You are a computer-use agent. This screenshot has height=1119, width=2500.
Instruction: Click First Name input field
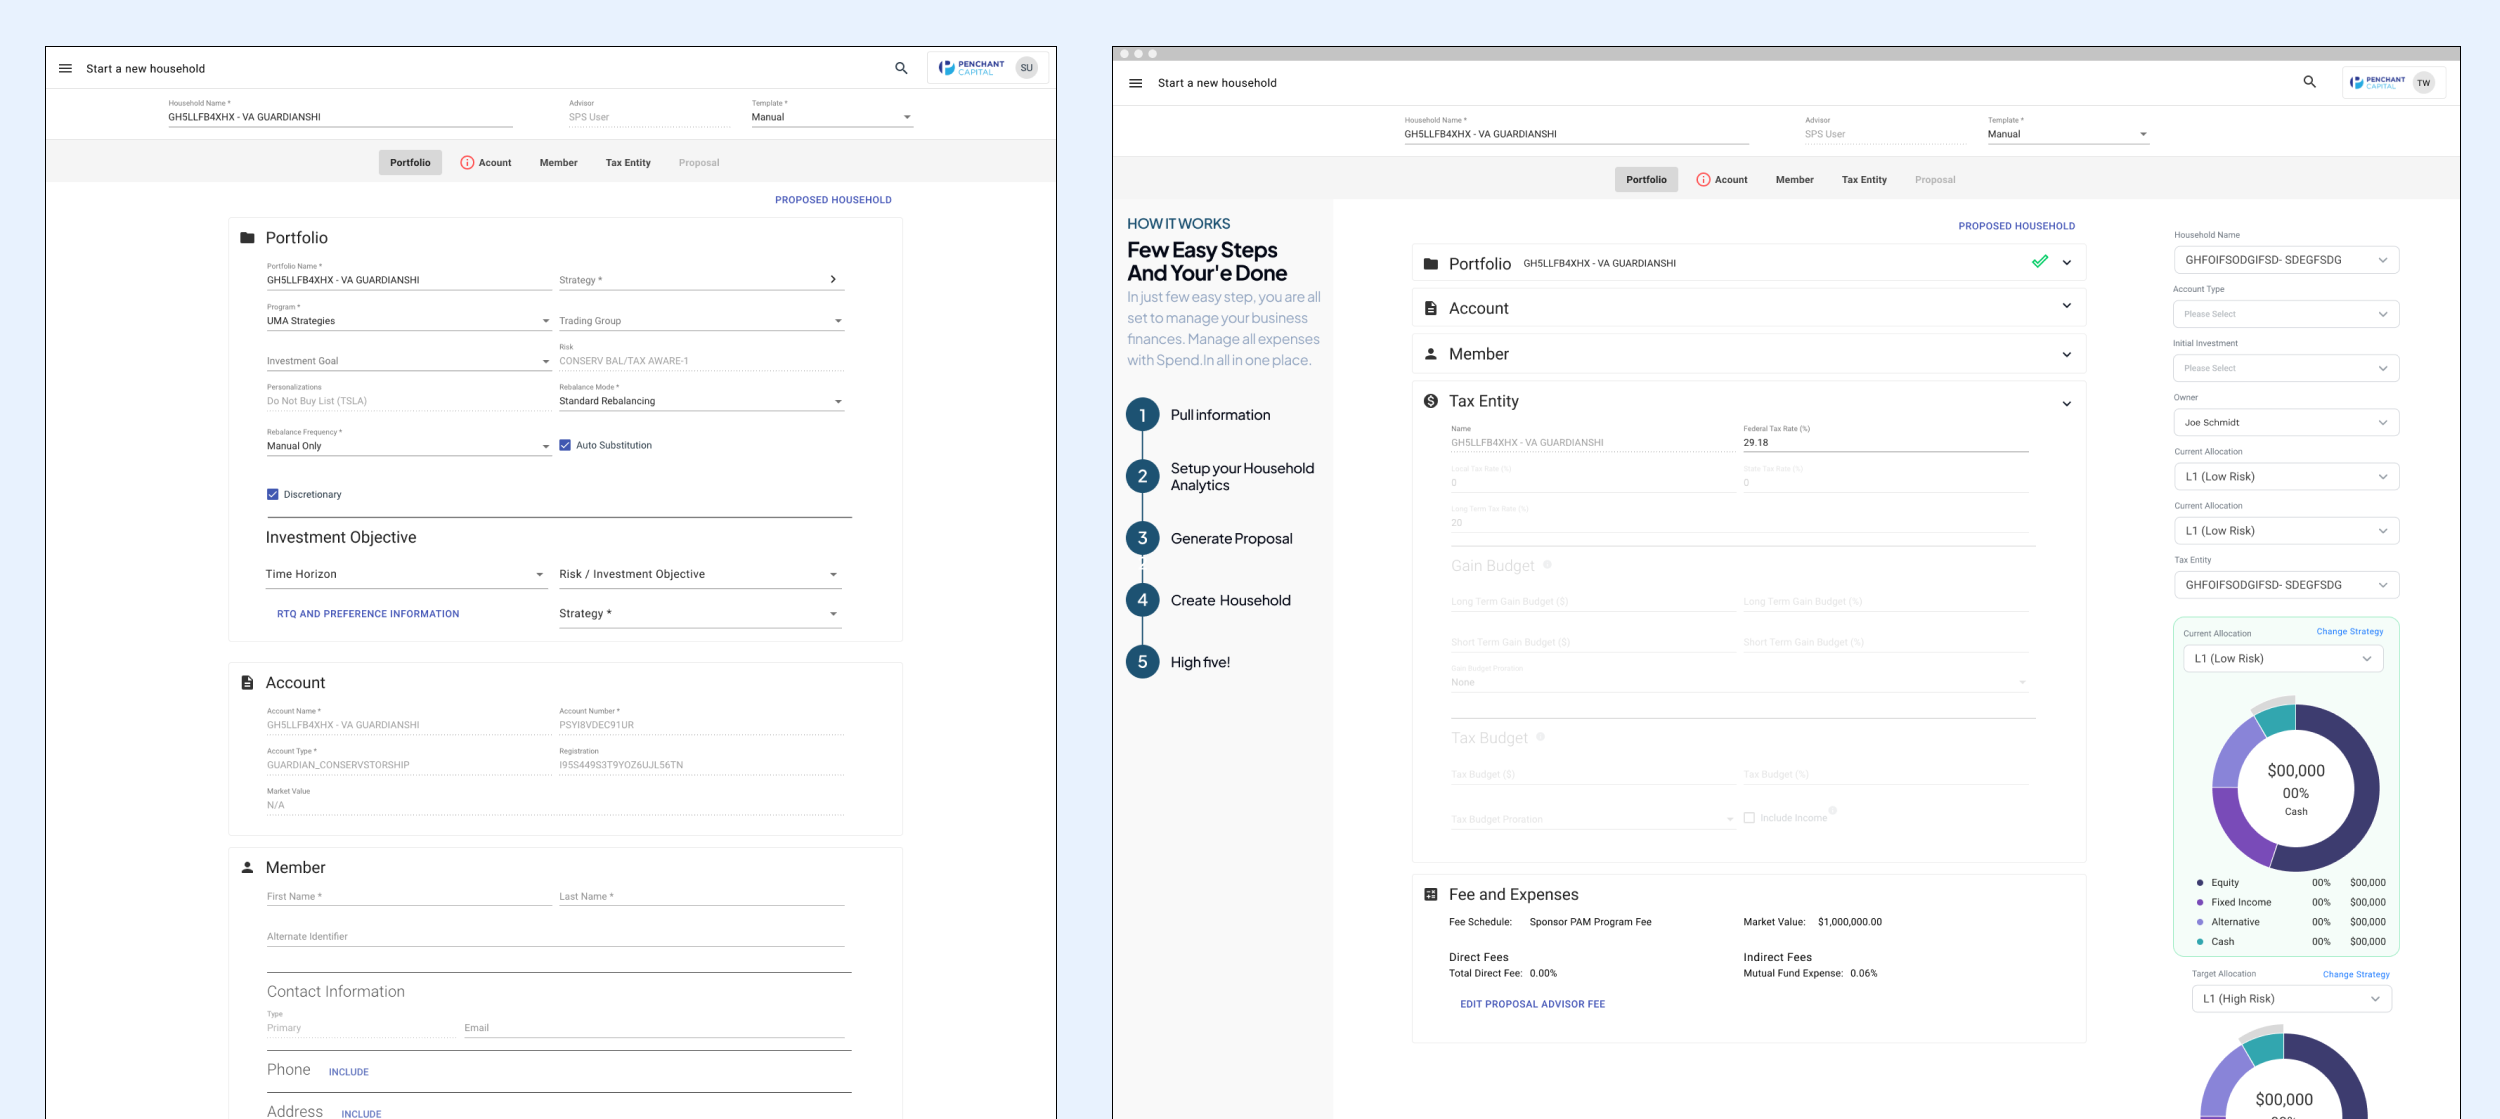[x=408, y=896]
